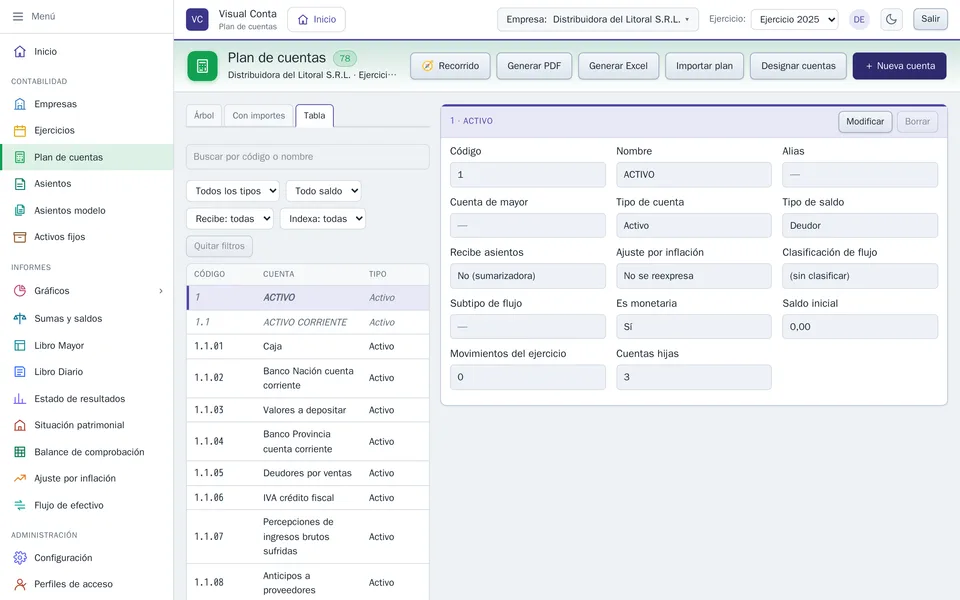Switch to the Árbol tab
The image size is (960, 600).
pos(204,116)
